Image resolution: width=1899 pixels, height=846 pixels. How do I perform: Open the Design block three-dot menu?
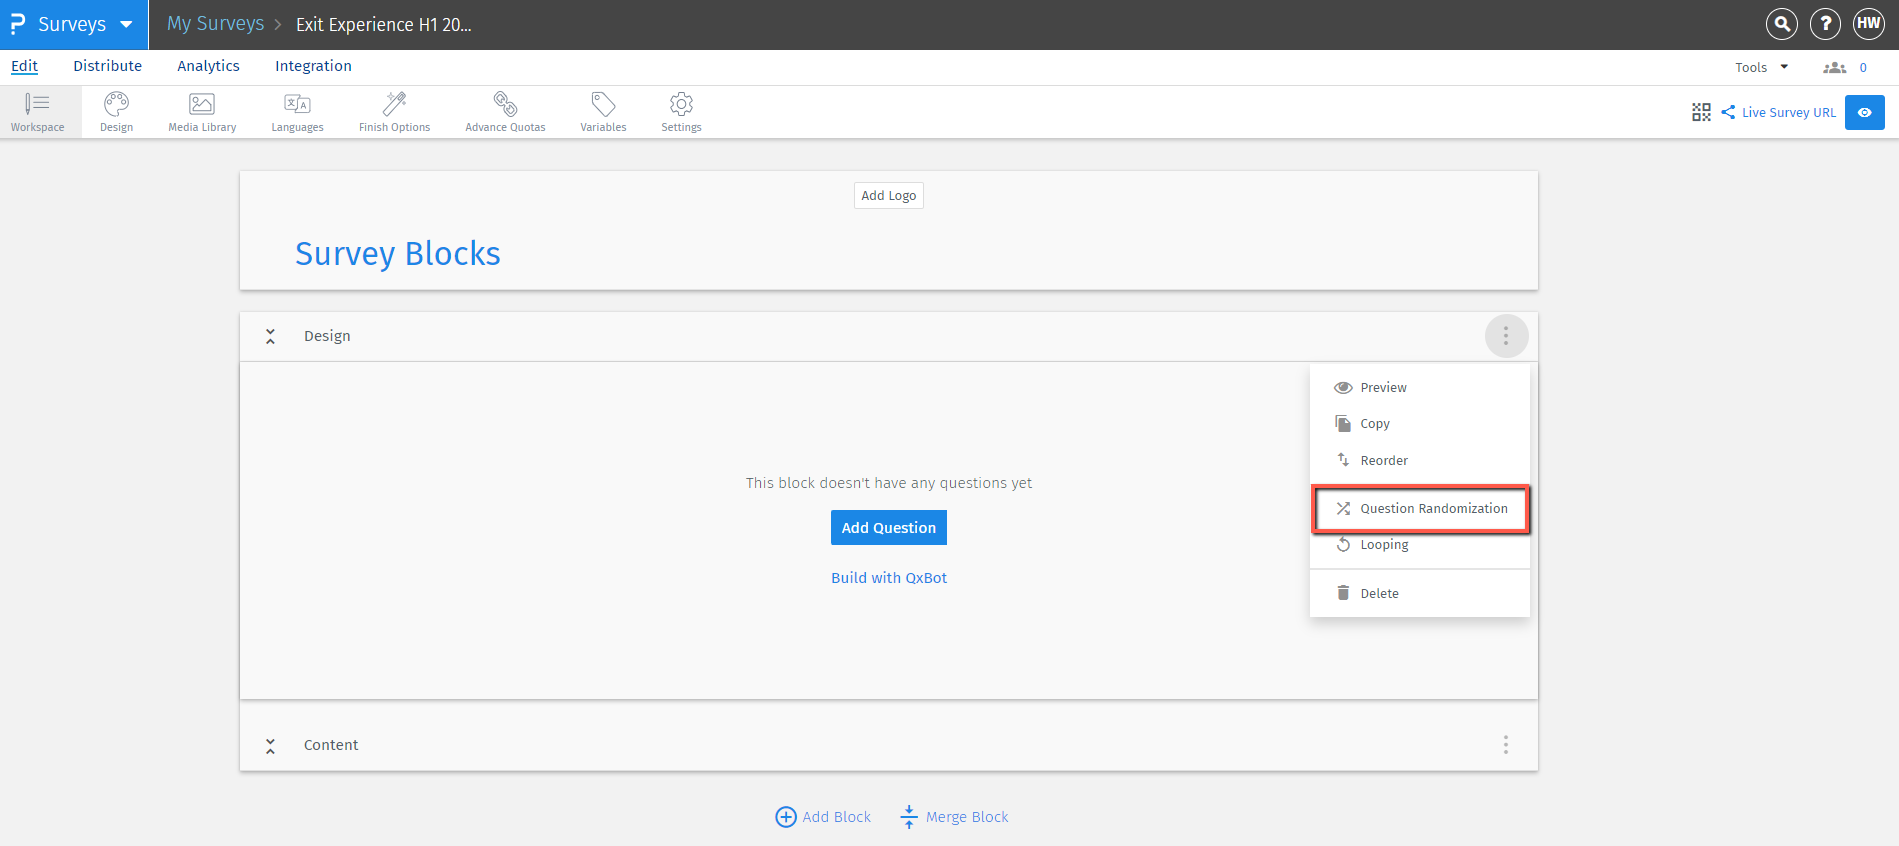tap(1506, 336)
